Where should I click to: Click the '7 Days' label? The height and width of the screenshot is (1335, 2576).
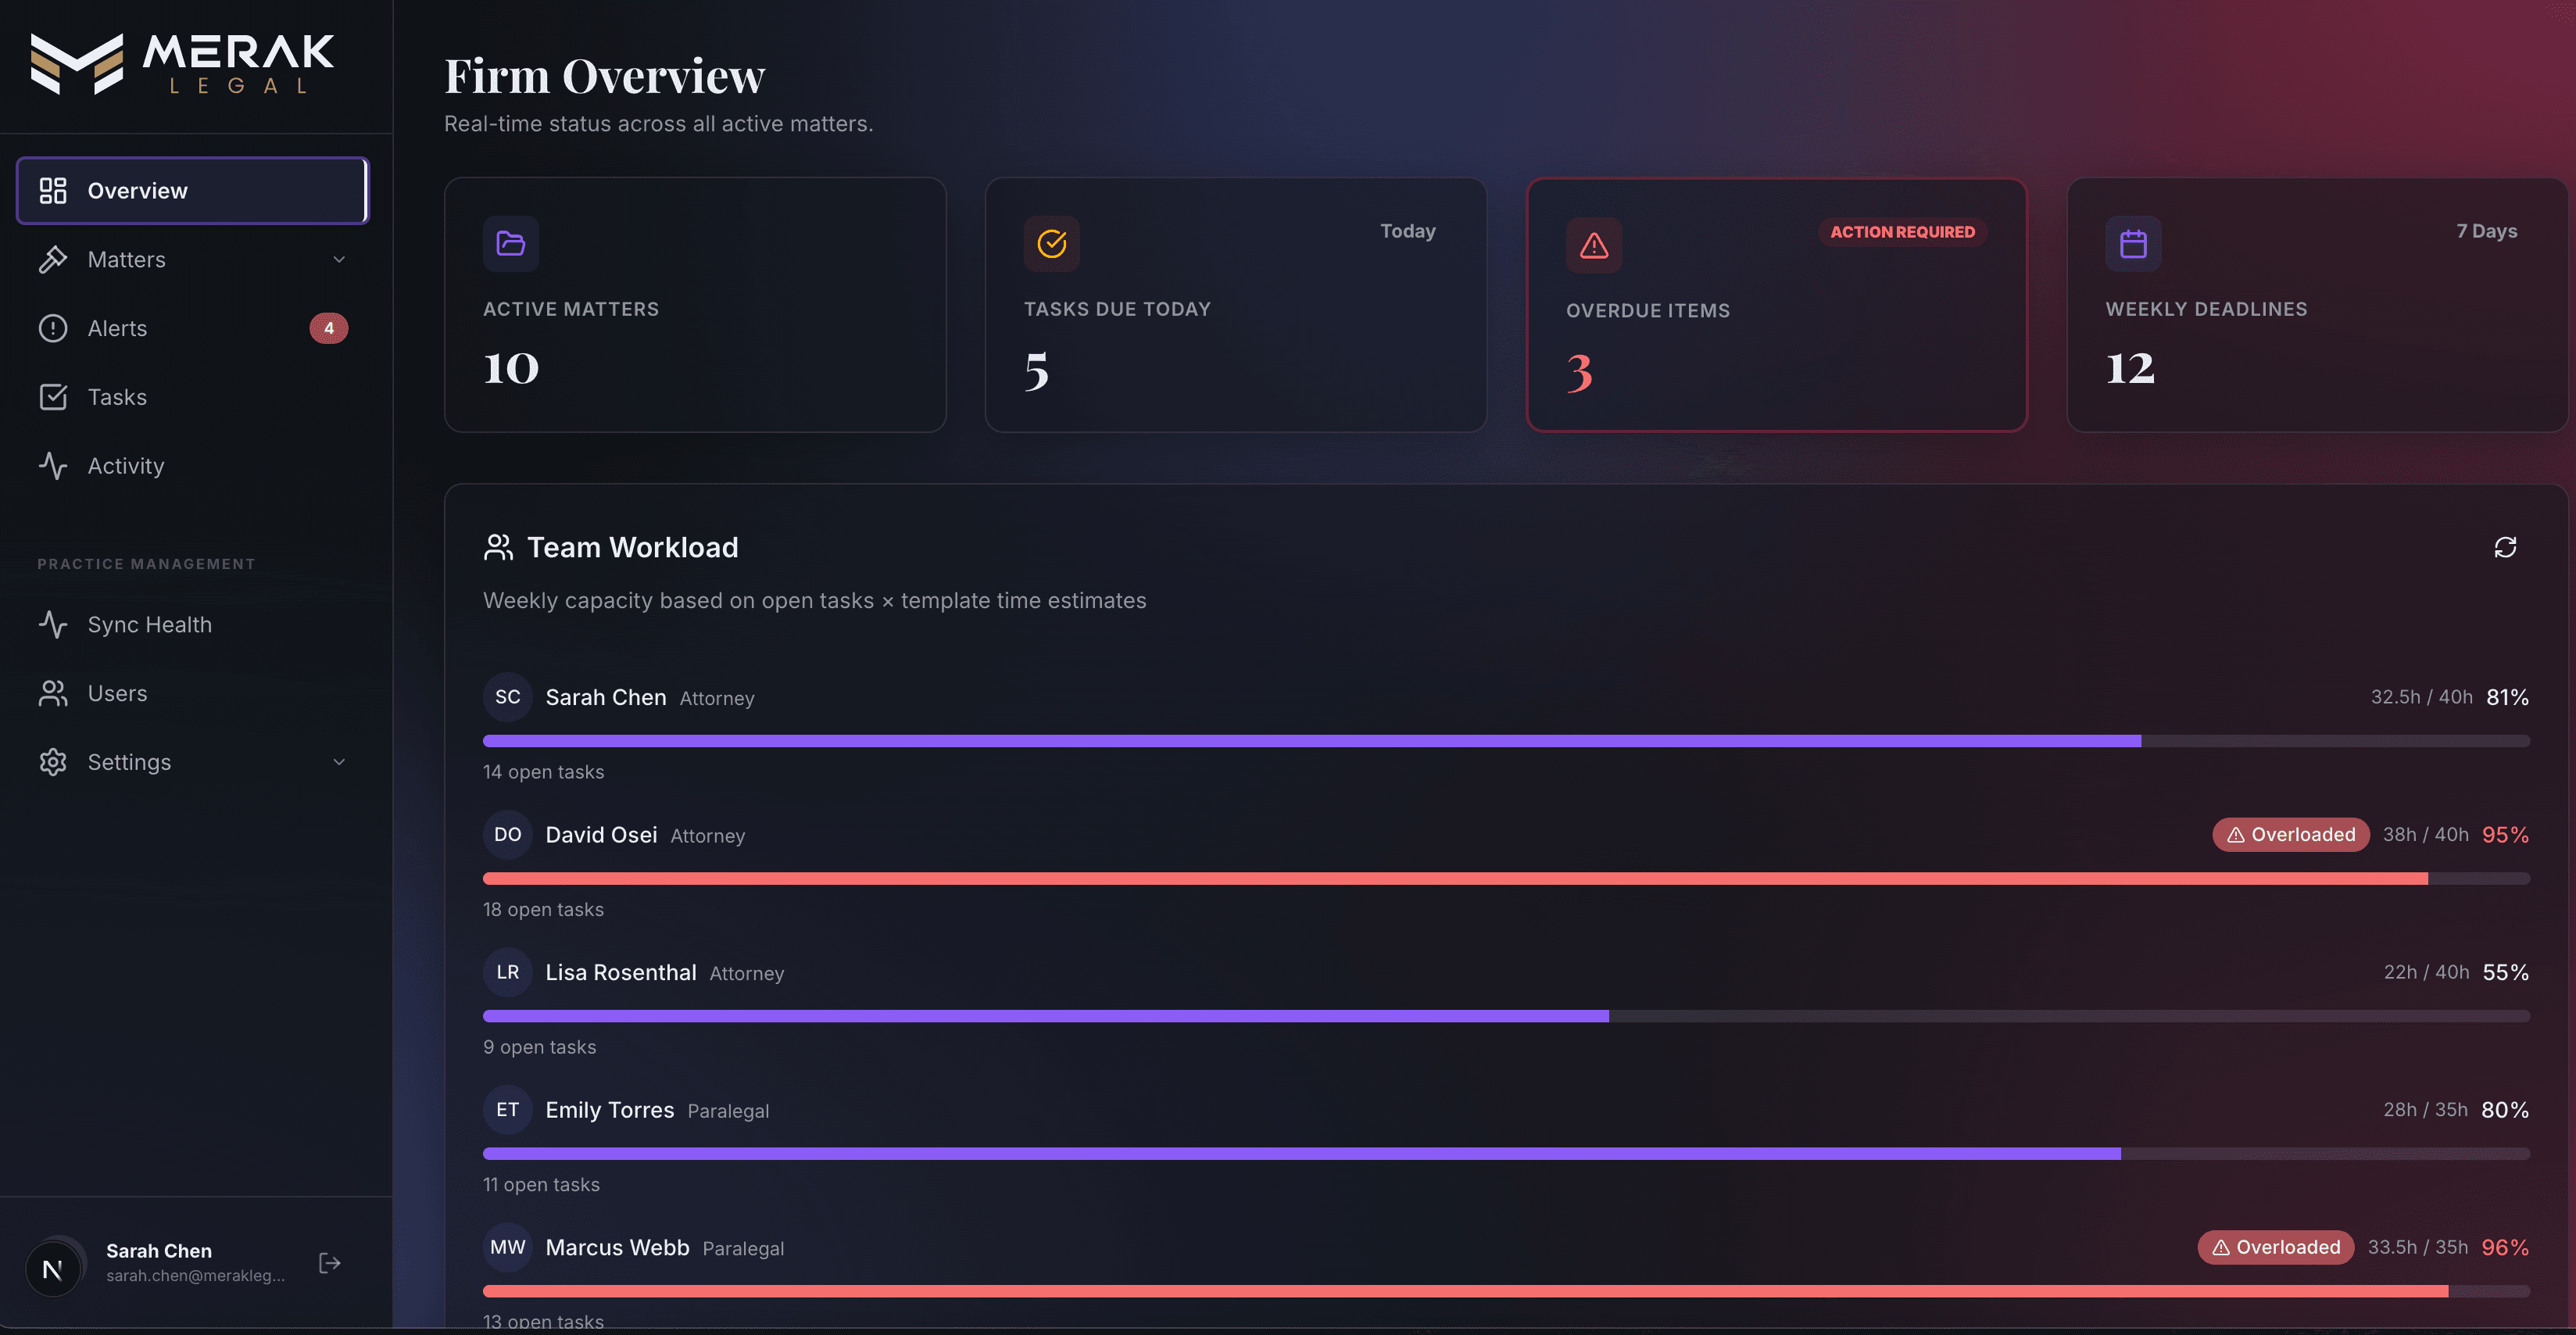pyautogui.click(x=2487, y=231)
